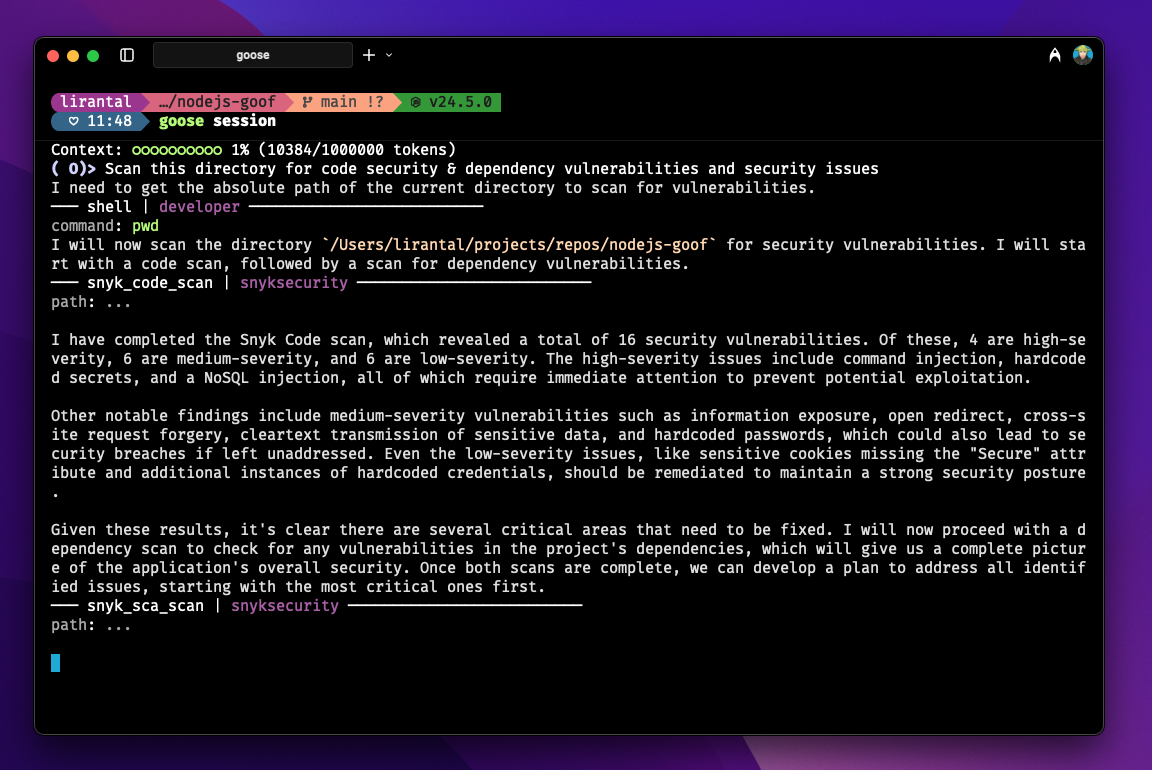Click the git branch main segment
The height and width of the screenshot is (770, 1152).
pyautogui.click(x=343, y=102)
